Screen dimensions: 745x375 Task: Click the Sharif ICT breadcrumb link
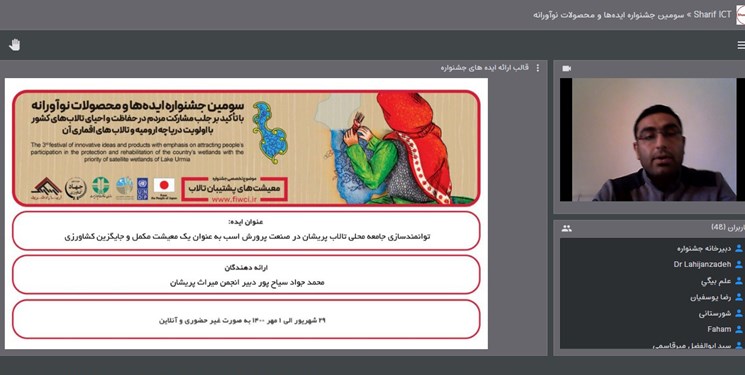(712, 14)
